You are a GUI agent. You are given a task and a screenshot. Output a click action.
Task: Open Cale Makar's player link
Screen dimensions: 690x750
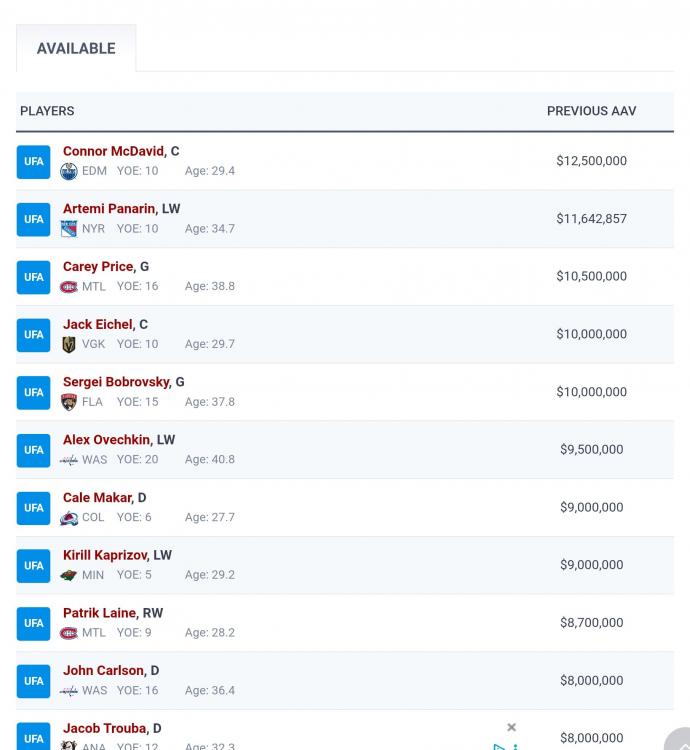tap(97, 498)
